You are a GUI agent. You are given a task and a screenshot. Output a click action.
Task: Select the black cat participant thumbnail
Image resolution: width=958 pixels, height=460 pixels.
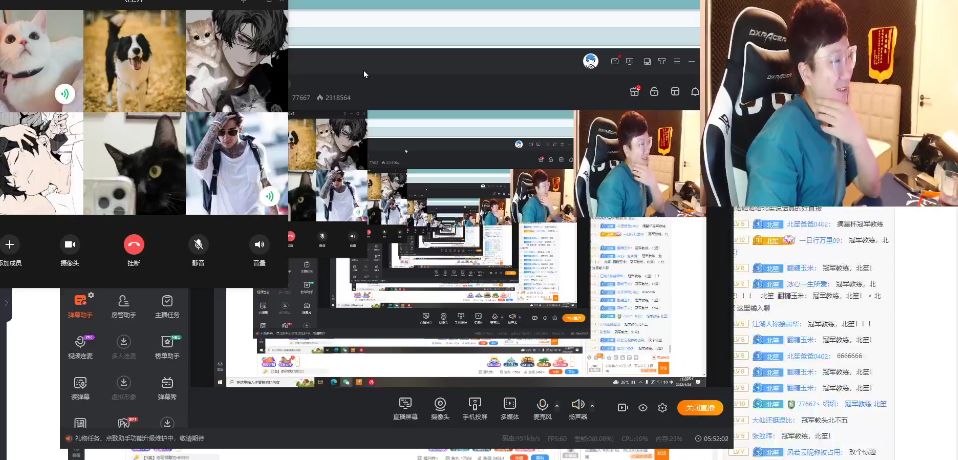134,164
